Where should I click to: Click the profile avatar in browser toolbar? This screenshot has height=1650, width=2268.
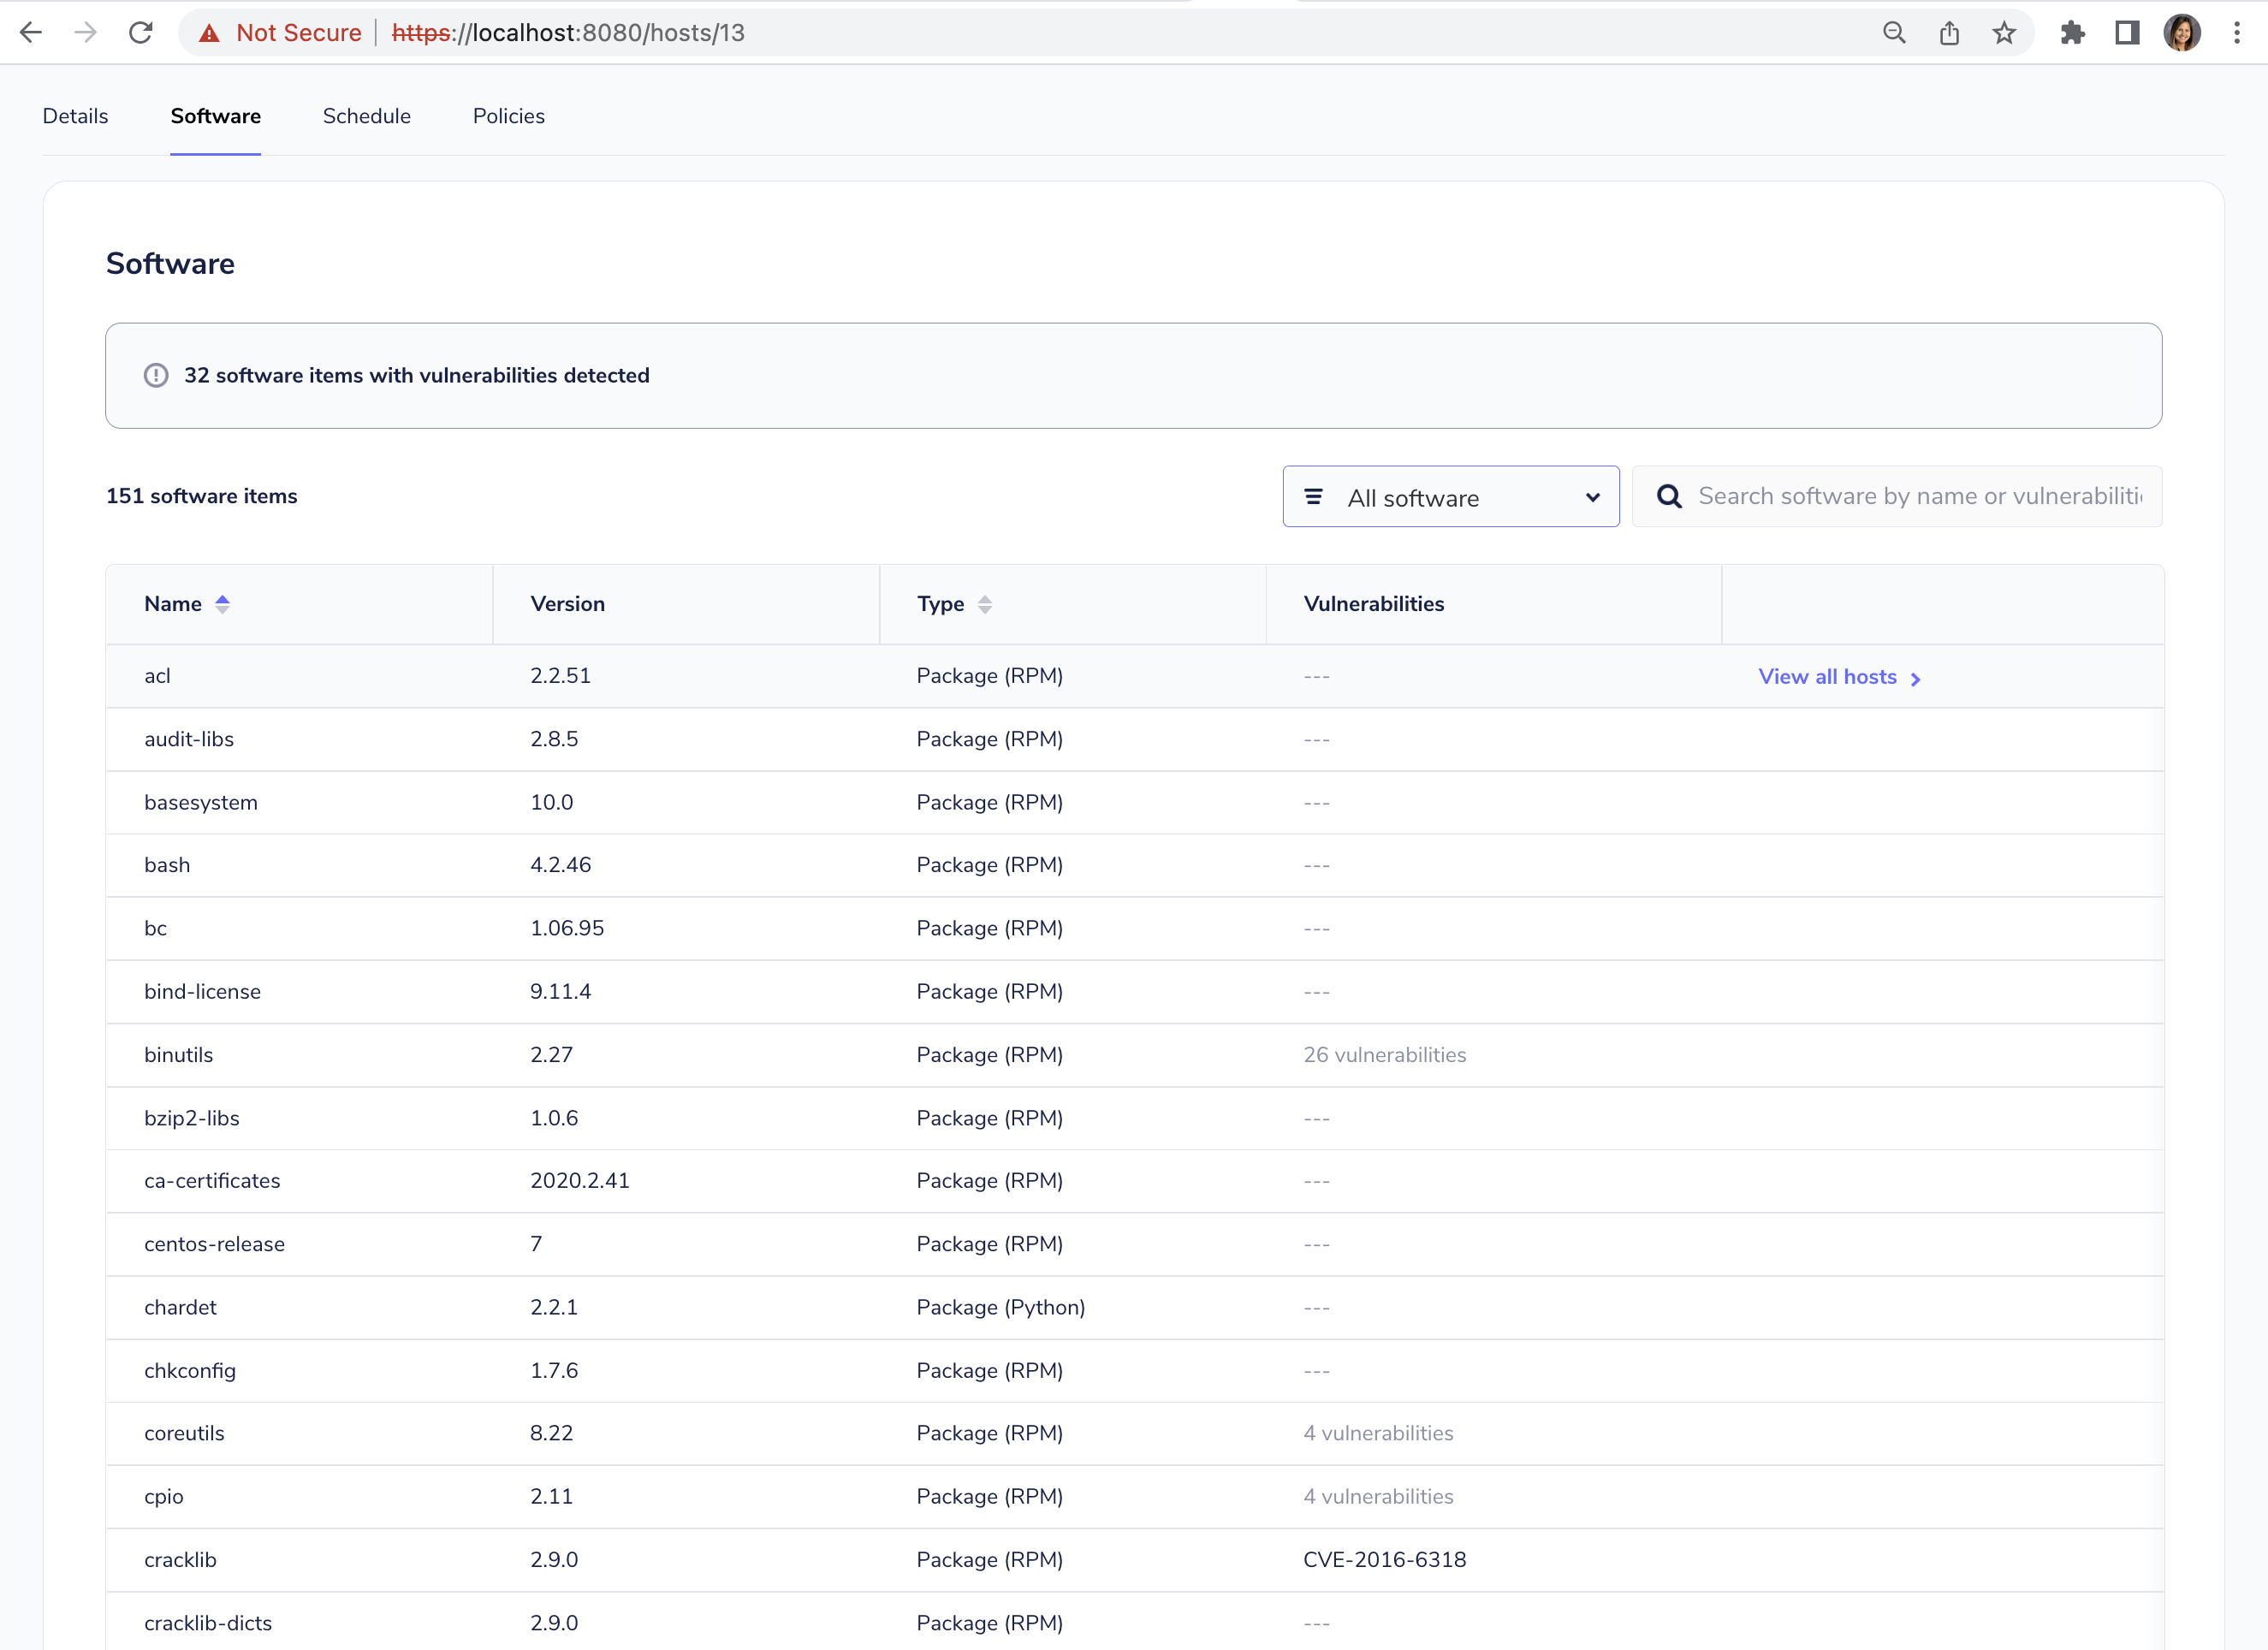[x=2183, y=32]
